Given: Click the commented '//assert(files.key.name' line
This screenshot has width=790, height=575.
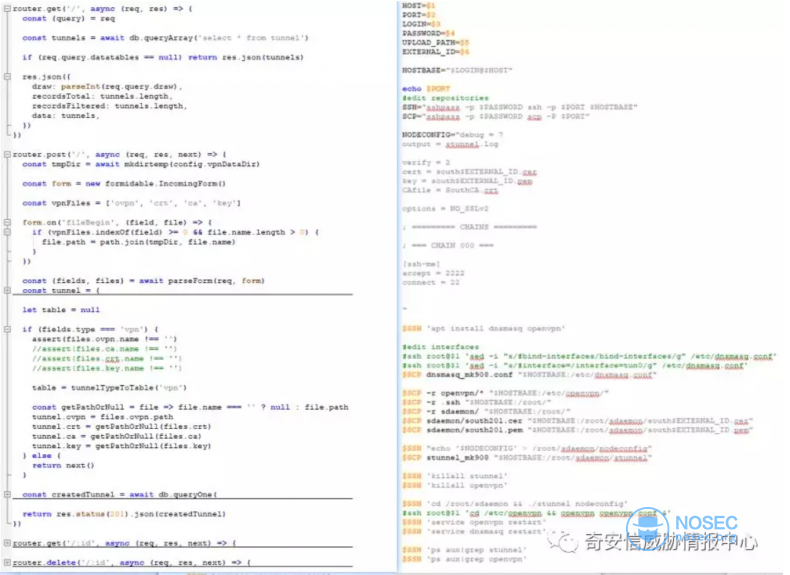Looking at the screenshot, I should pos(107,368).
